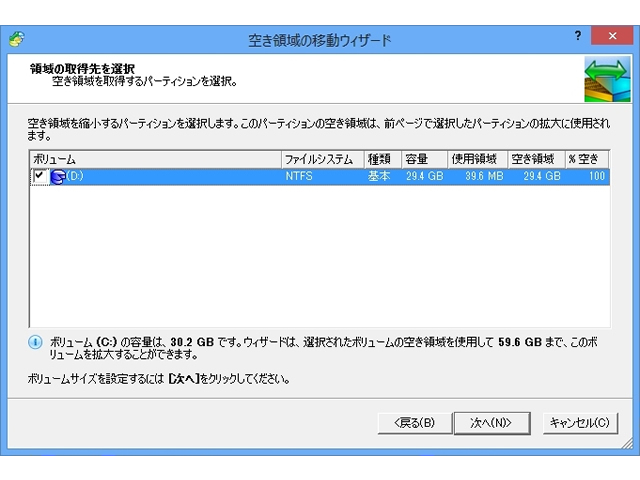The width and height of the screenshot is (640, 480).
Task: Click the window resize grip corner
Action: pyautogui.click(x=627, y=443)
